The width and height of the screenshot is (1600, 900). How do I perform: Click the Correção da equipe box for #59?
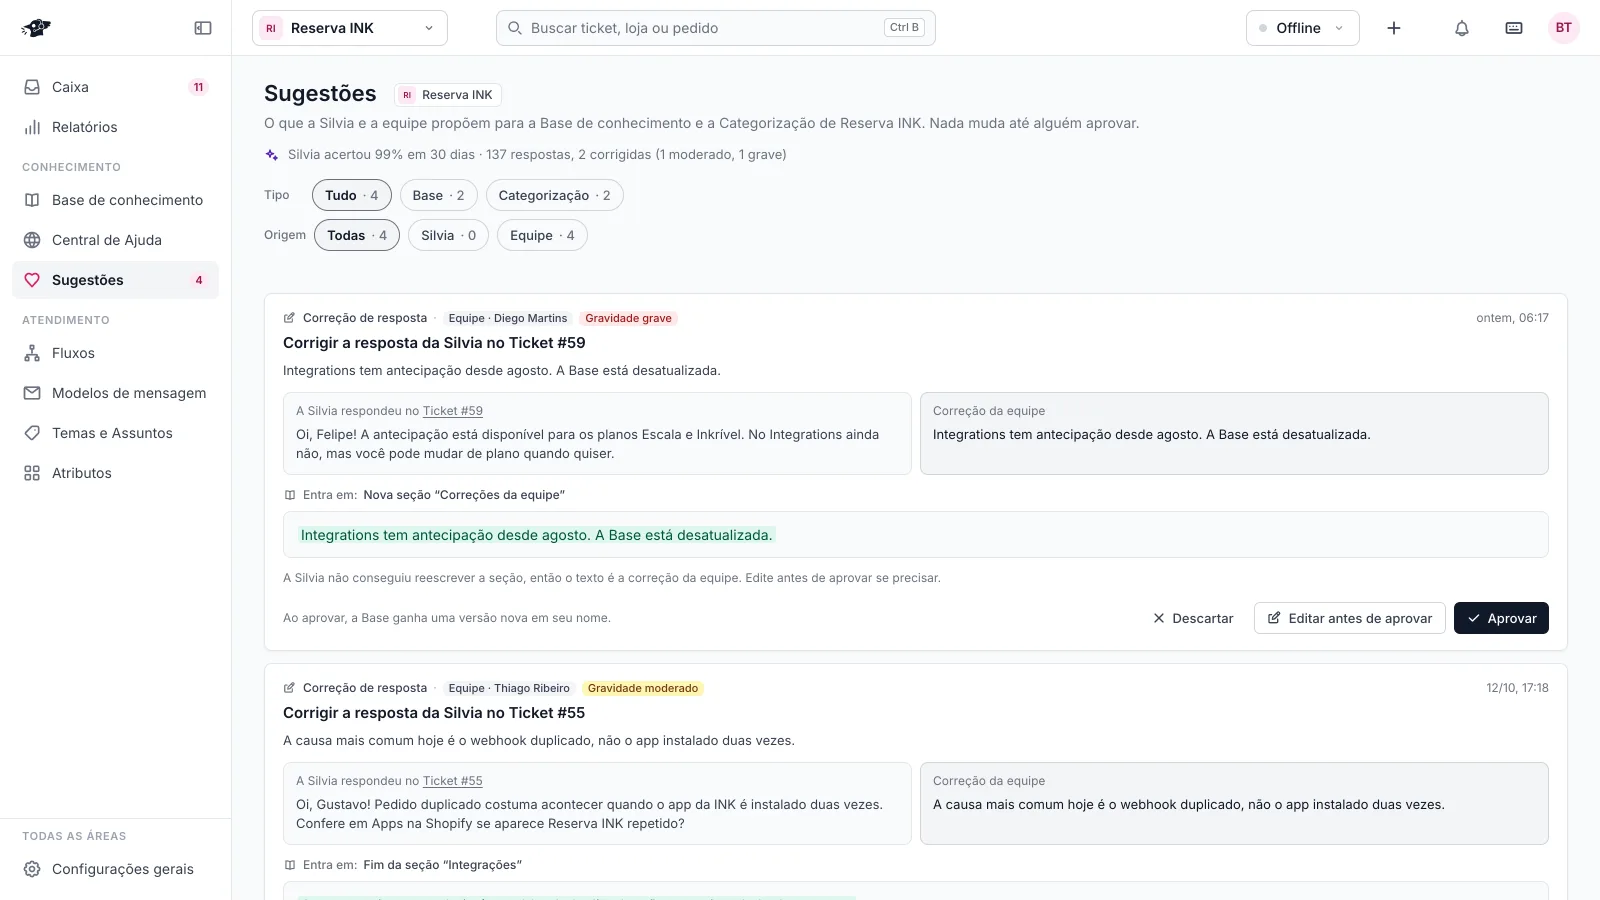(1234, 433)
